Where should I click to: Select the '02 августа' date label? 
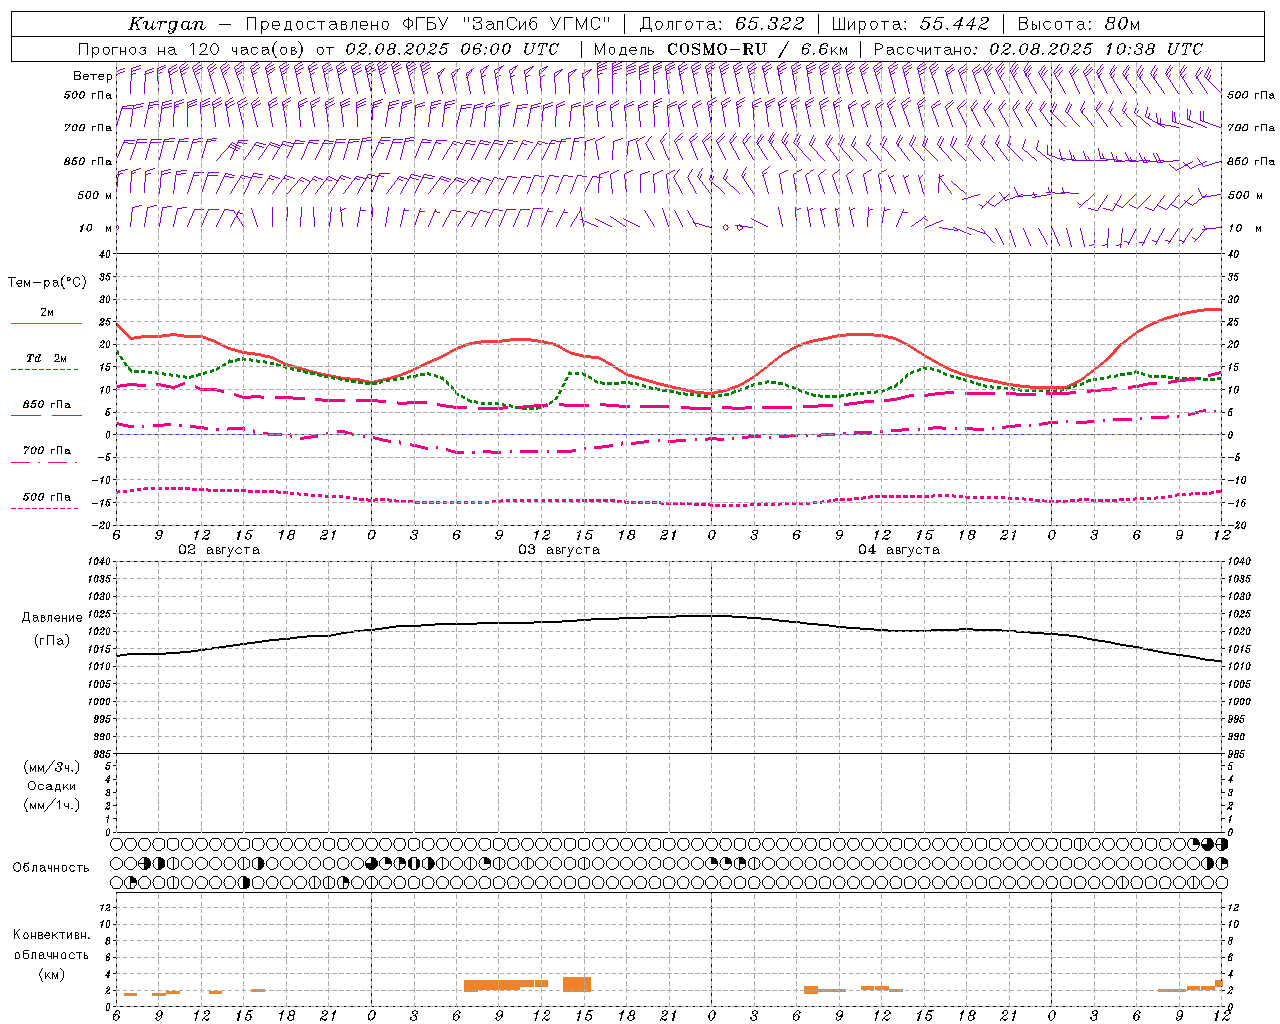[219, 550]
